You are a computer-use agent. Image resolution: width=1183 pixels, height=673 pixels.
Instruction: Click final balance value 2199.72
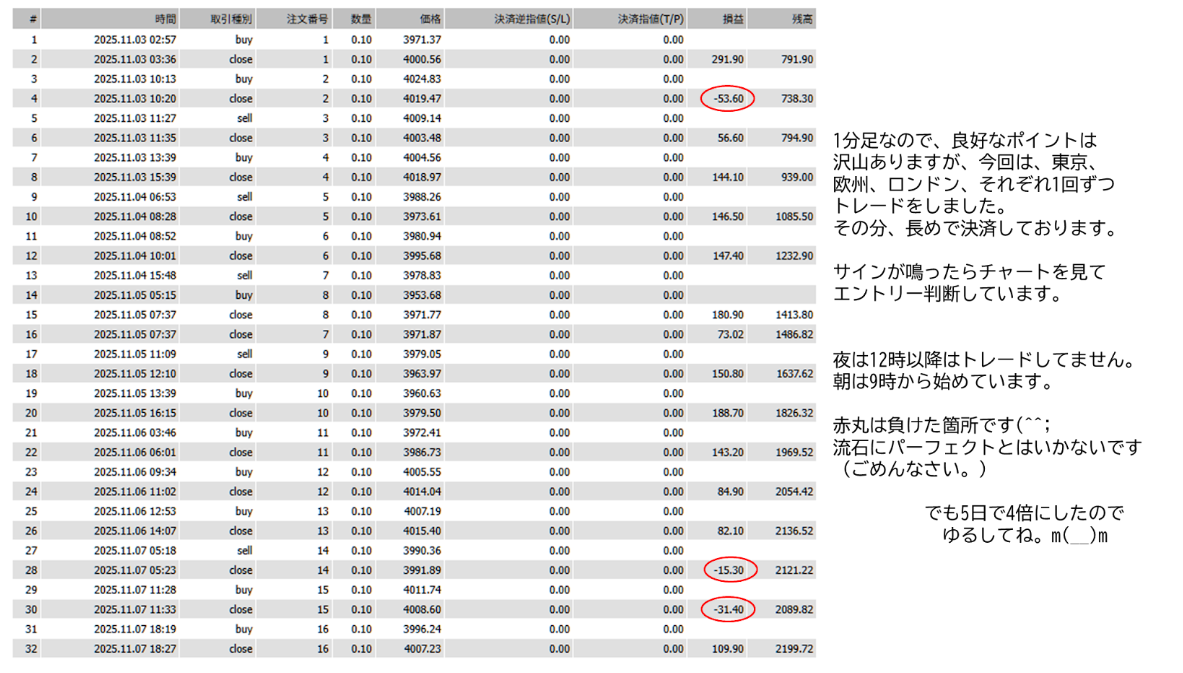click(794, 649)
